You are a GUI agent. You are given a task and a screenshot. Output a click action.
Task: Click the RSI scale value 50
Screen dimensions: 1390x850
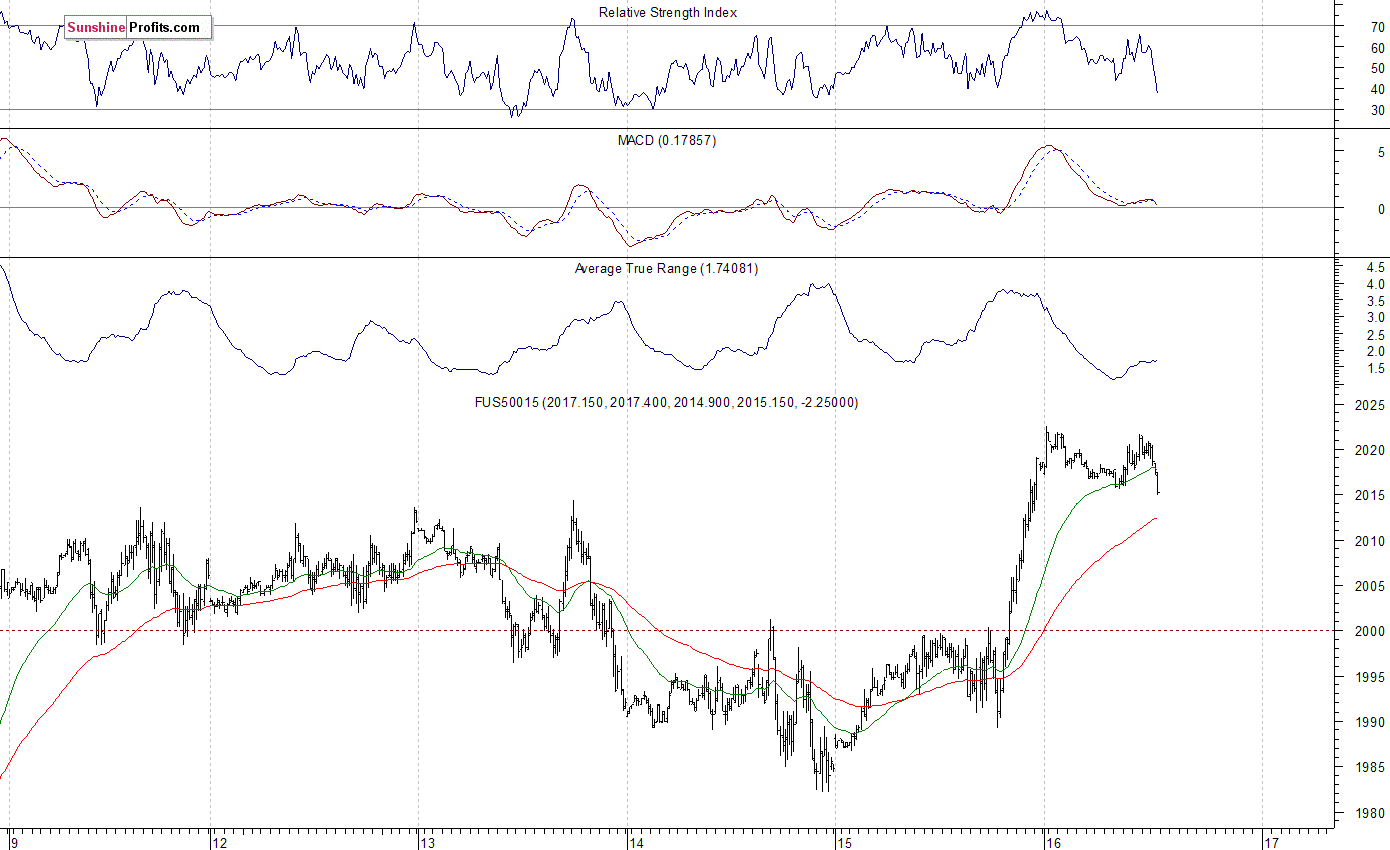[x=1378, y=69]
